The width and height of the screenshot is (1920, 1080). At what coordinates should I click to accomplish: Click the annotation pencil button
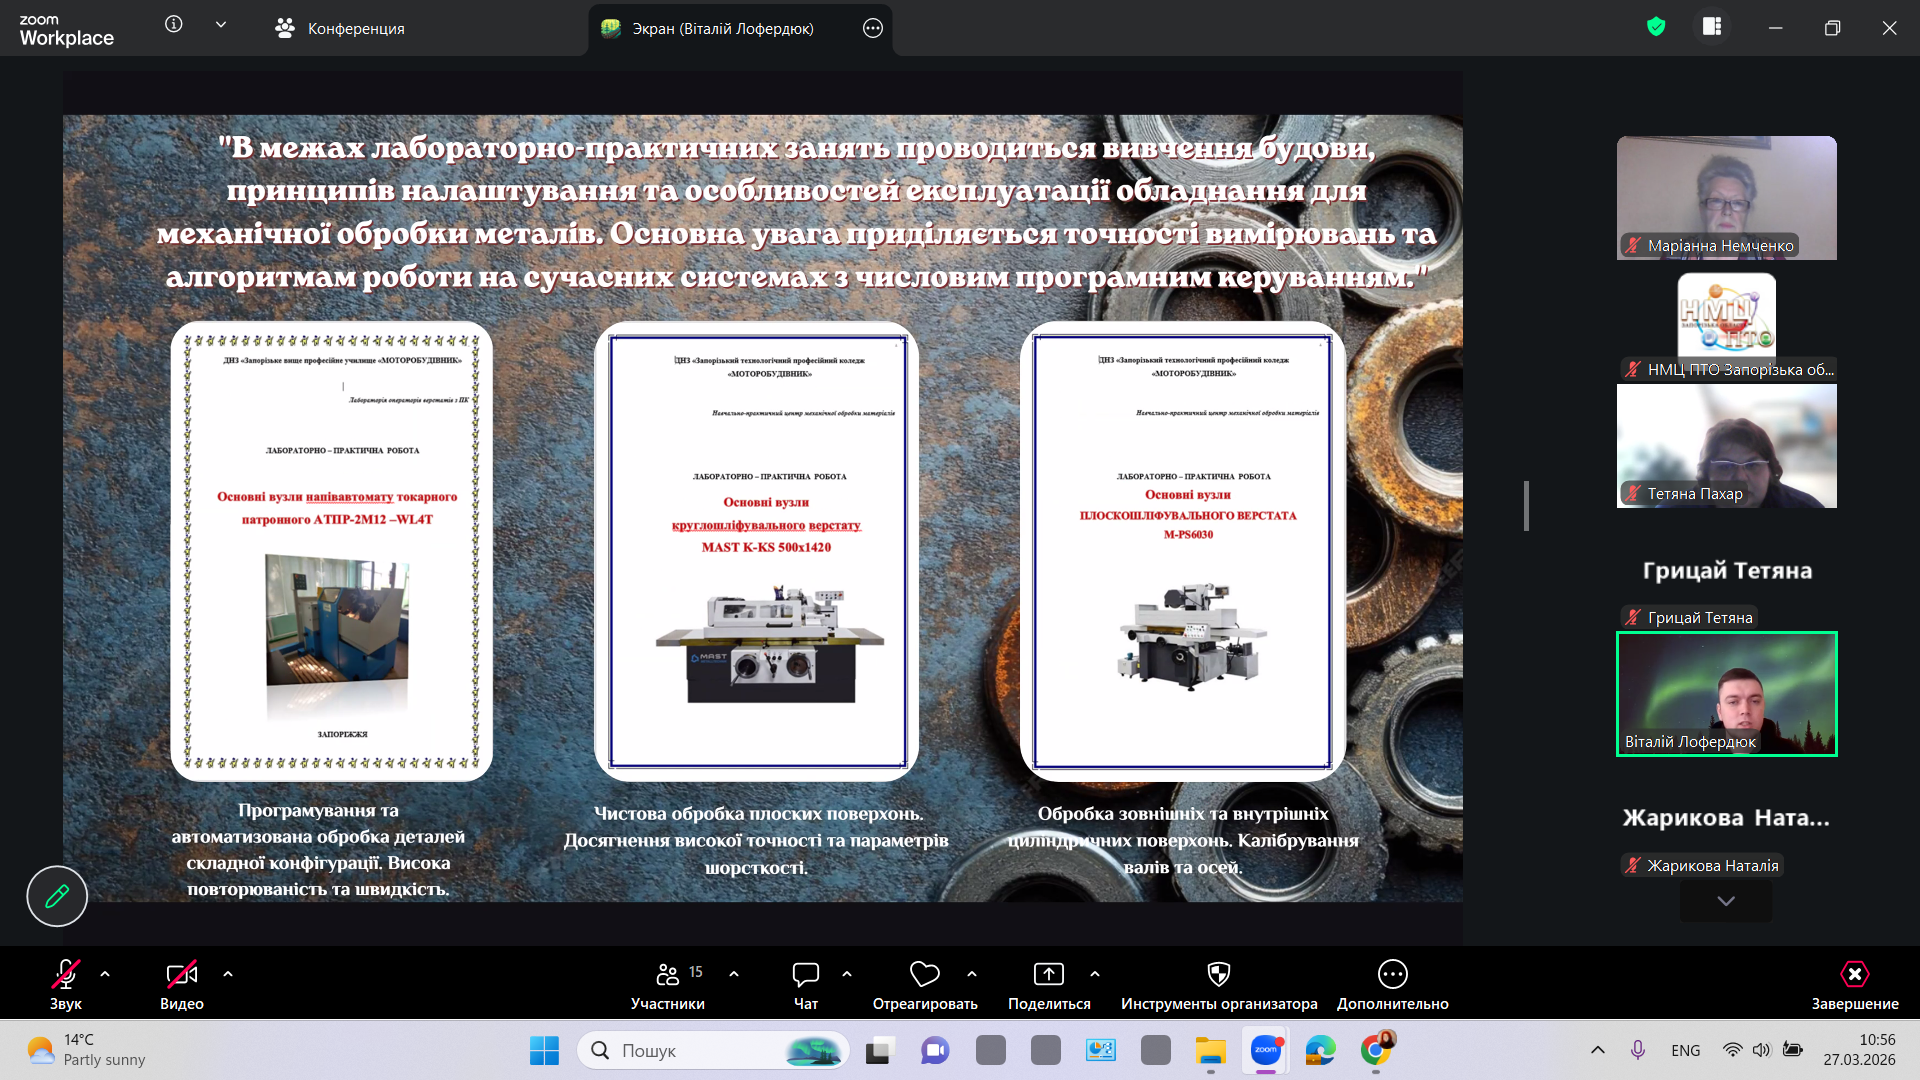57,896
